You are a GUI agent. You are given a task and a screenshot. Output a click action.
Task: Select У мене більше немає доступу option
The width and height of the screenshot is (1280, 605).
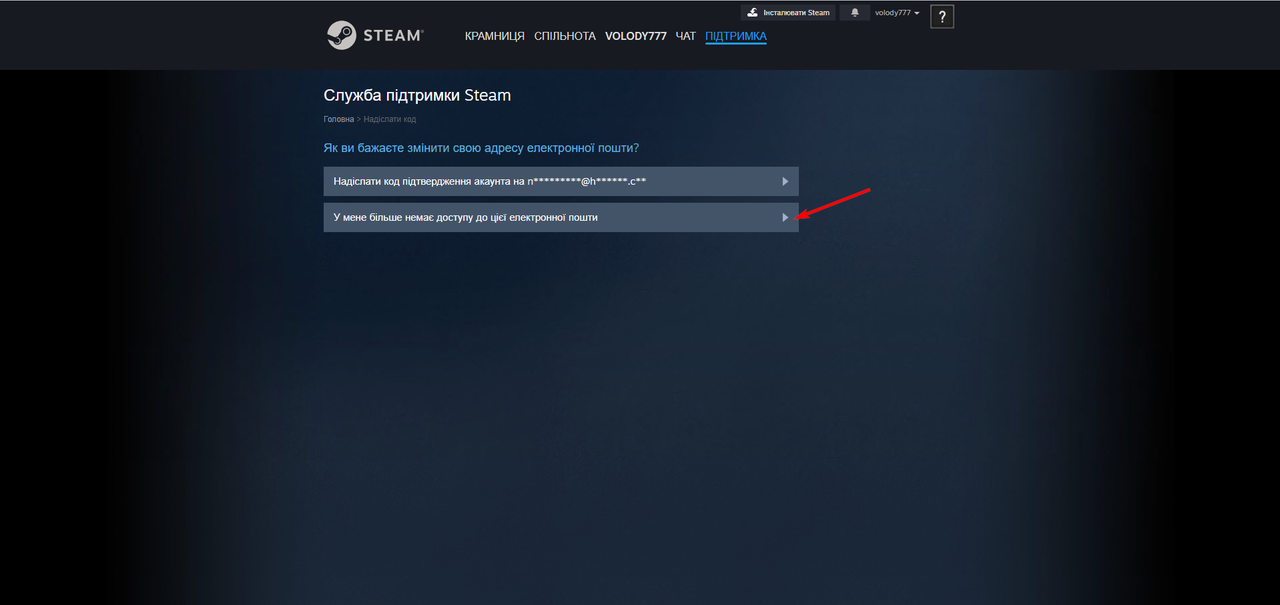click(561, 217)
